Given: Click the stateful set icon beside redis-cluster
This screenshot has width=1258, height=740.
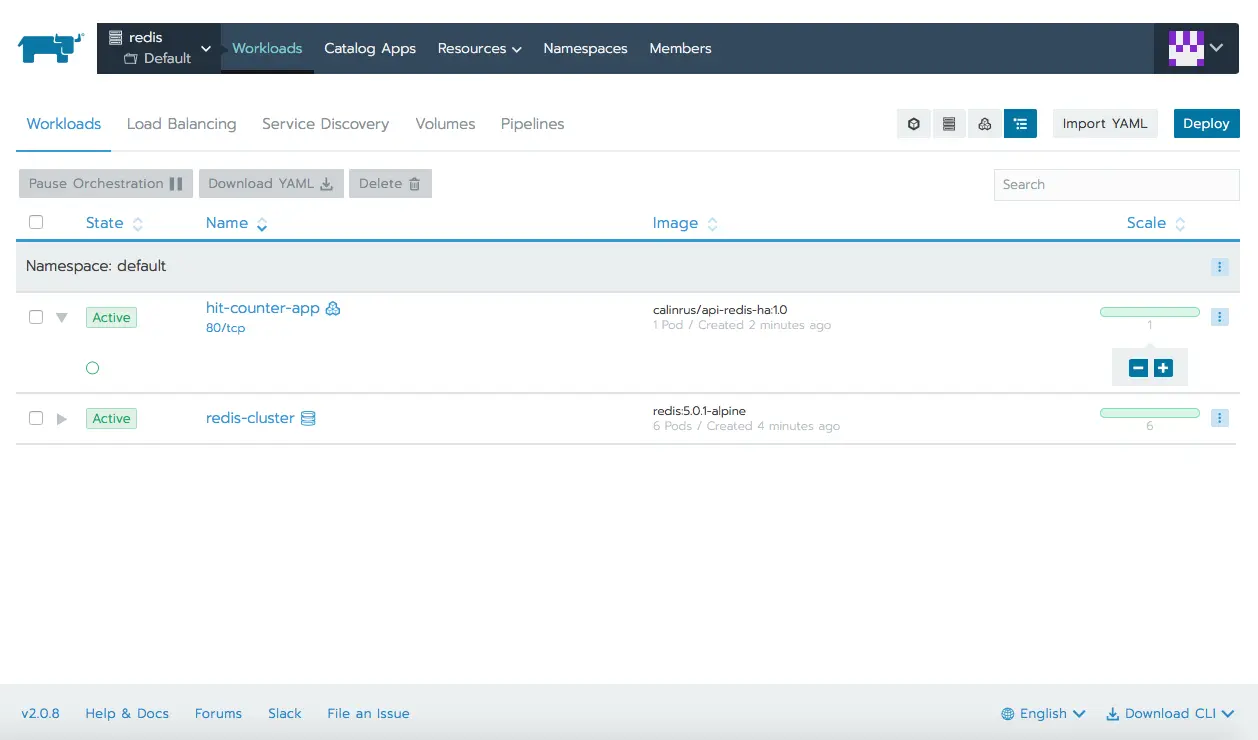Looking at the screenshot, I should click(308, 418).
